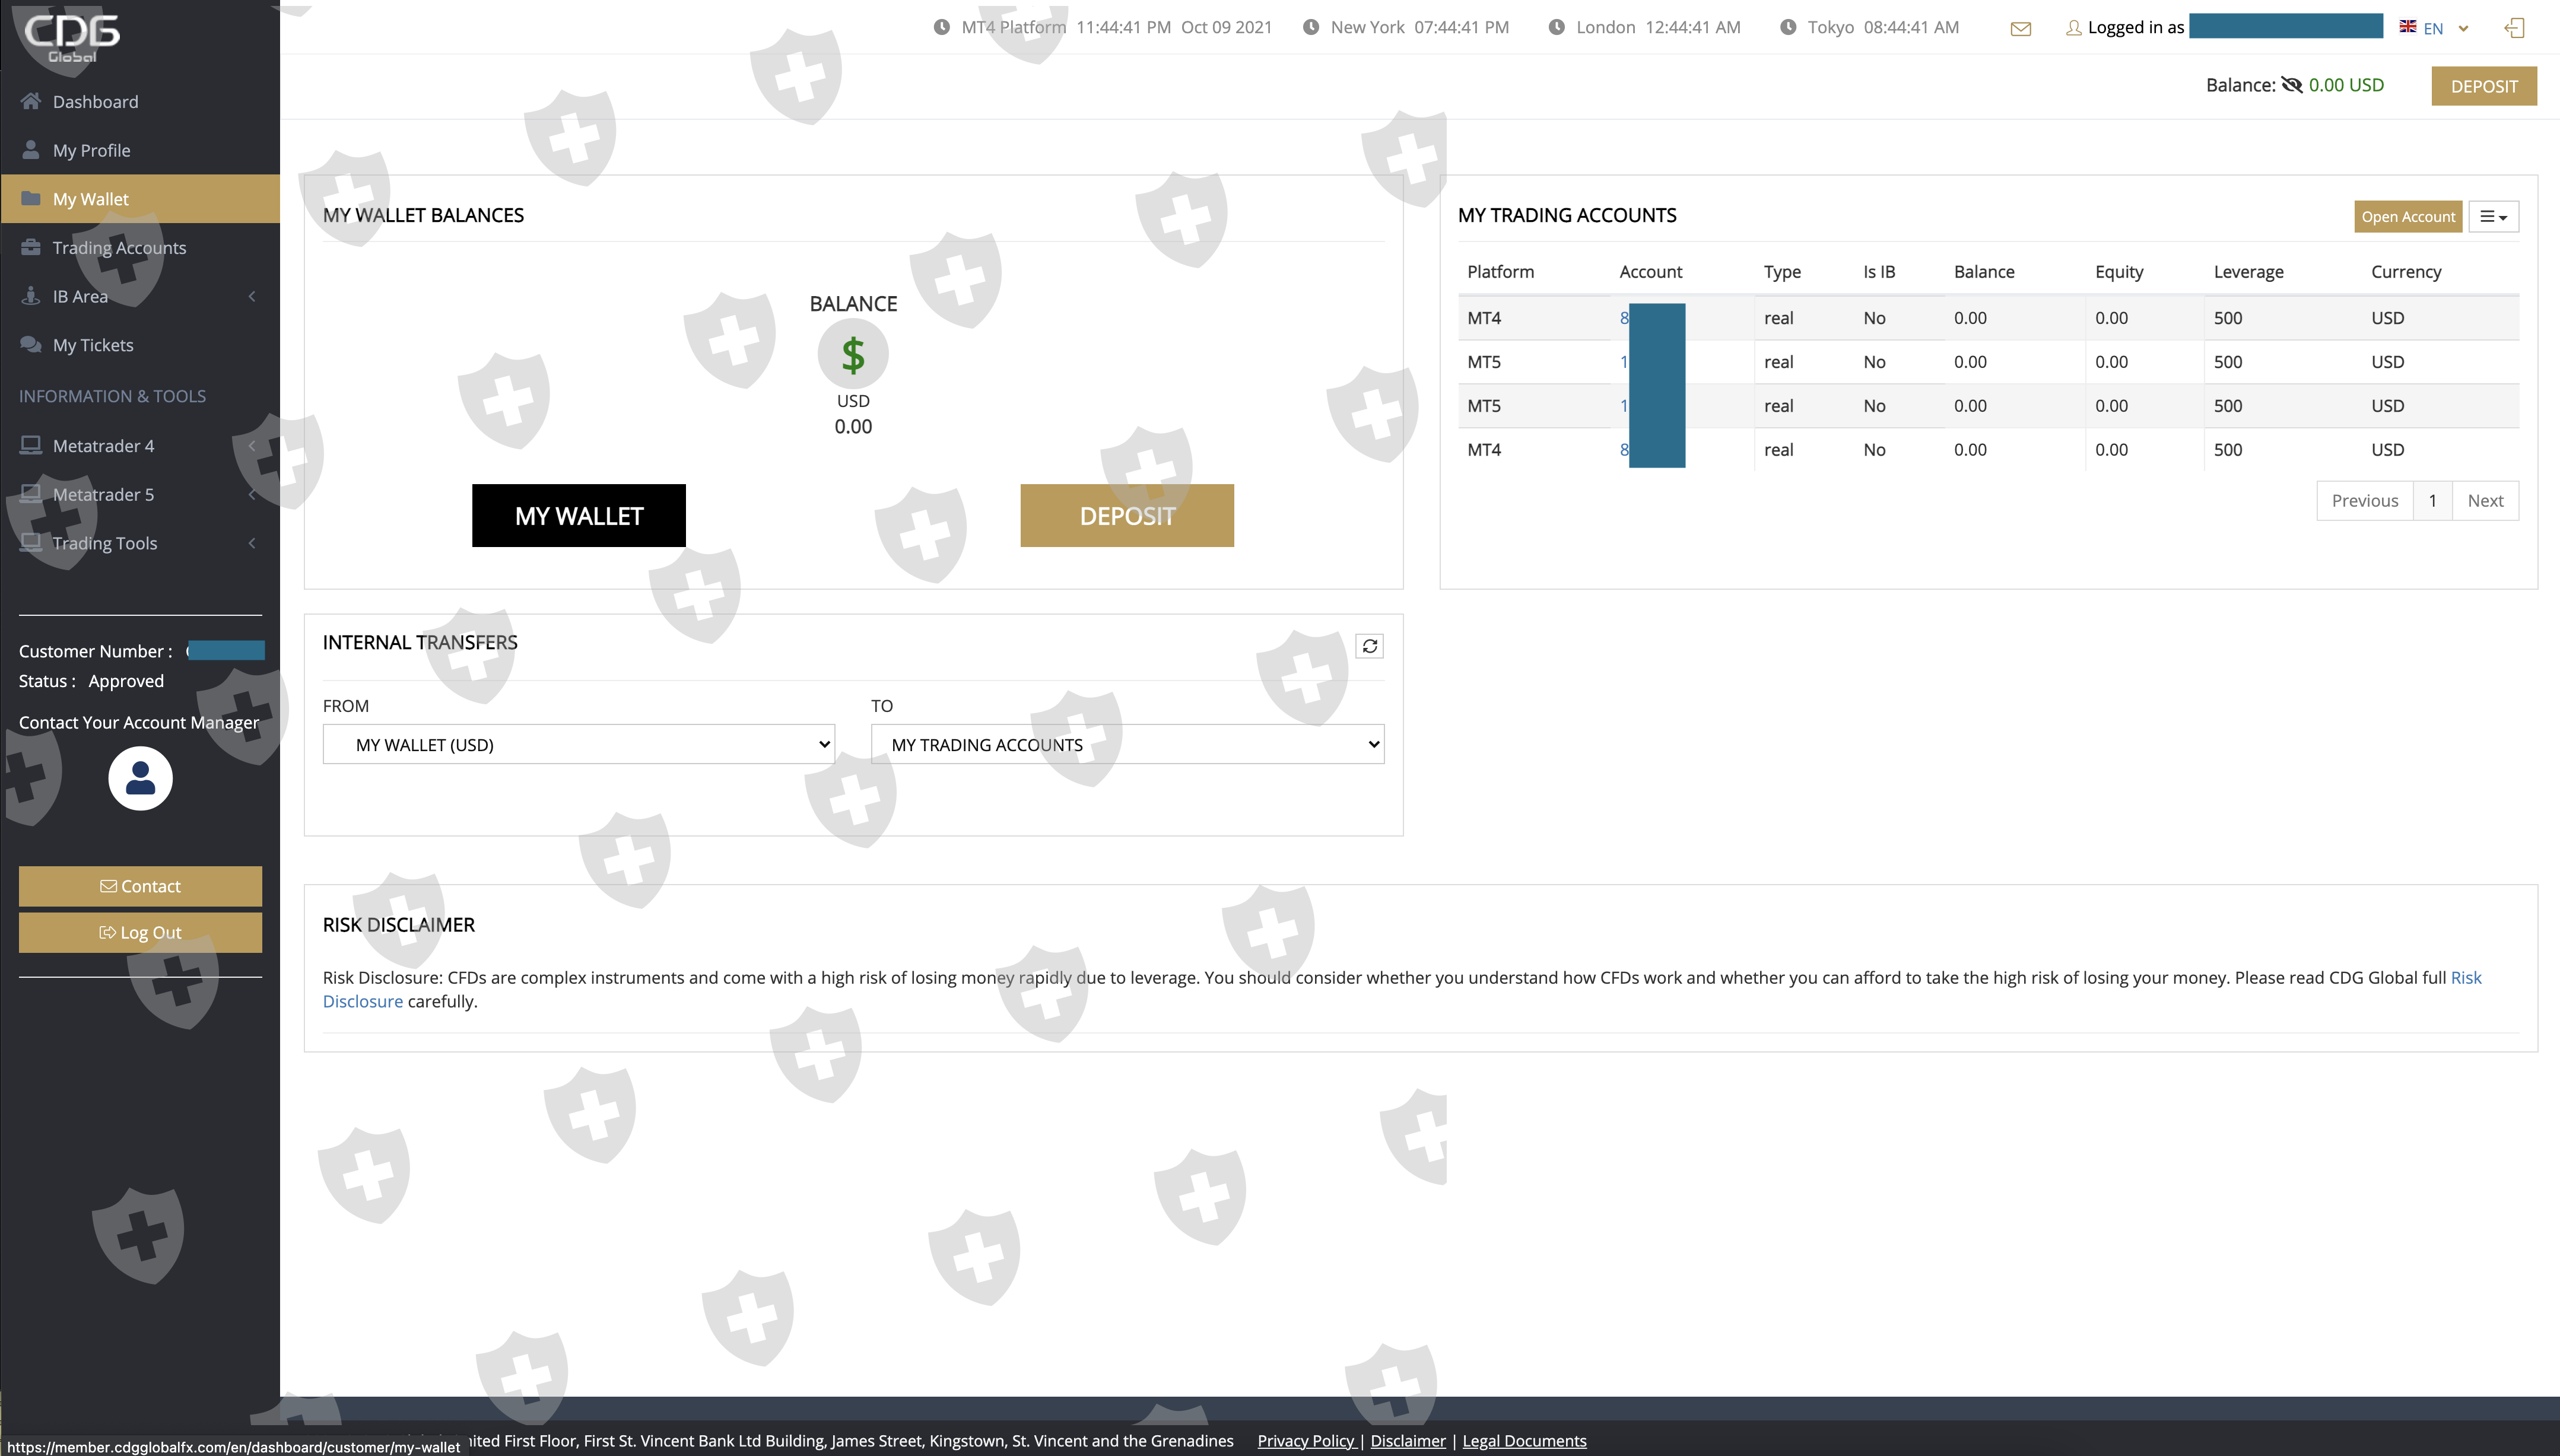Click the logout arrow icon at top right

coord(2514,28)
